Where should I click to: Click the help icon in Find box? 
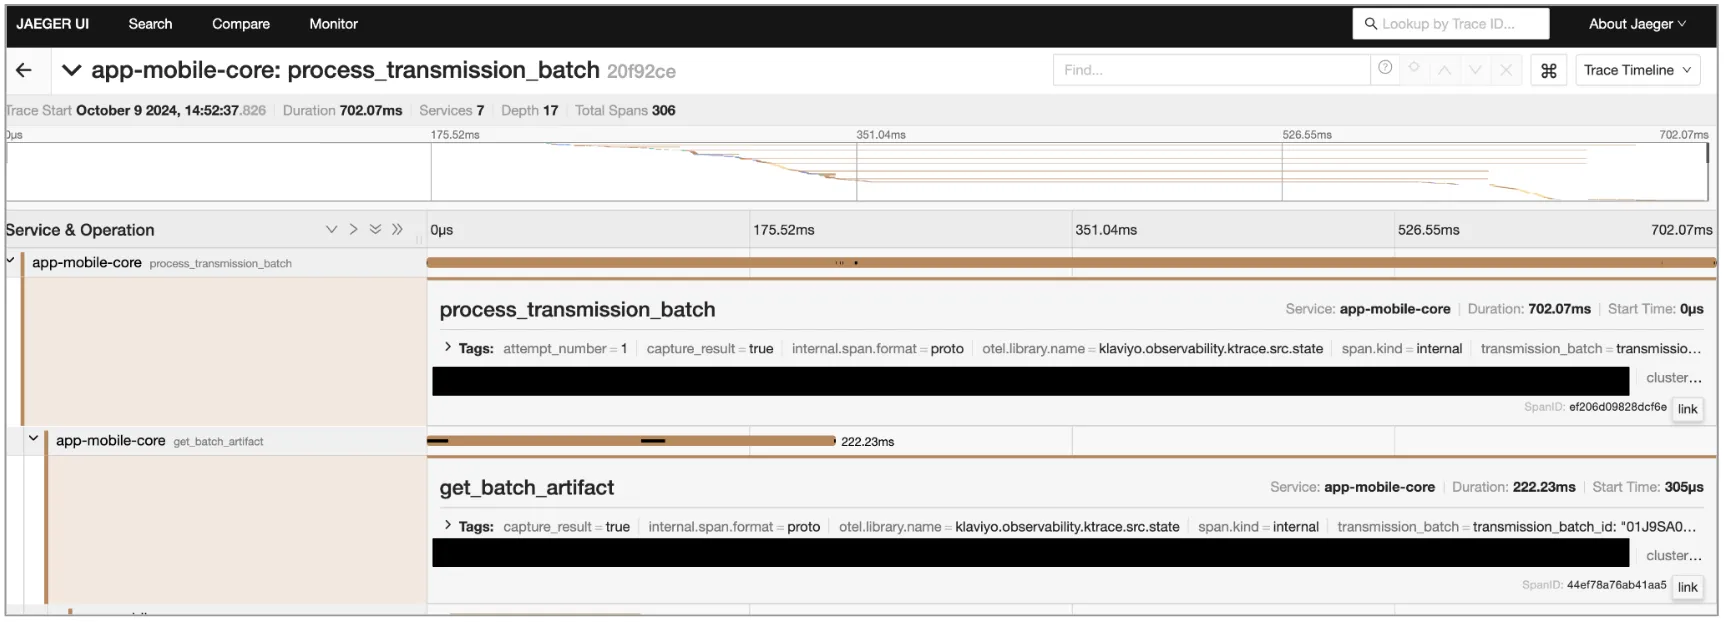(x=1385, y=68)
